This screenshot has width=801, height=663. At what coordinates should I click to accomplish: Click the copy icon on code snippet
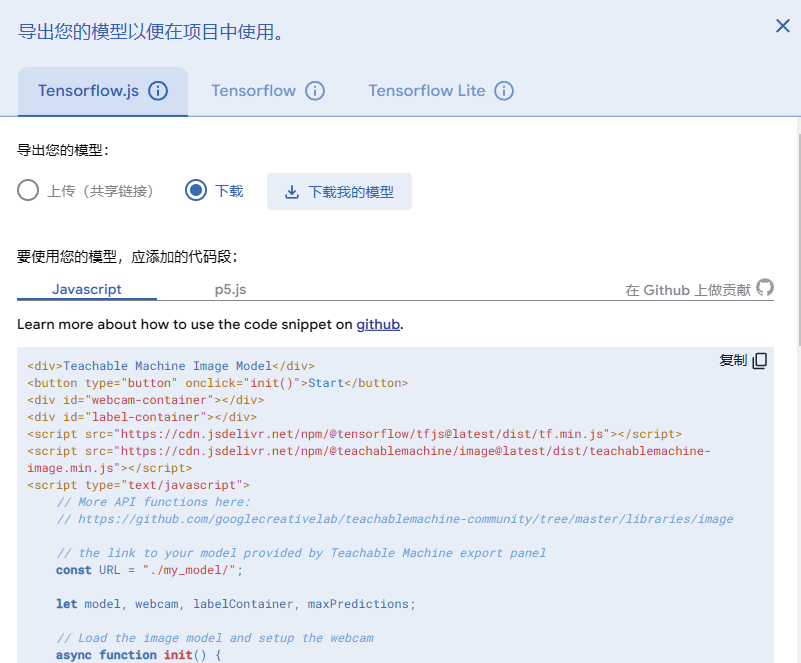click(760, 361)
